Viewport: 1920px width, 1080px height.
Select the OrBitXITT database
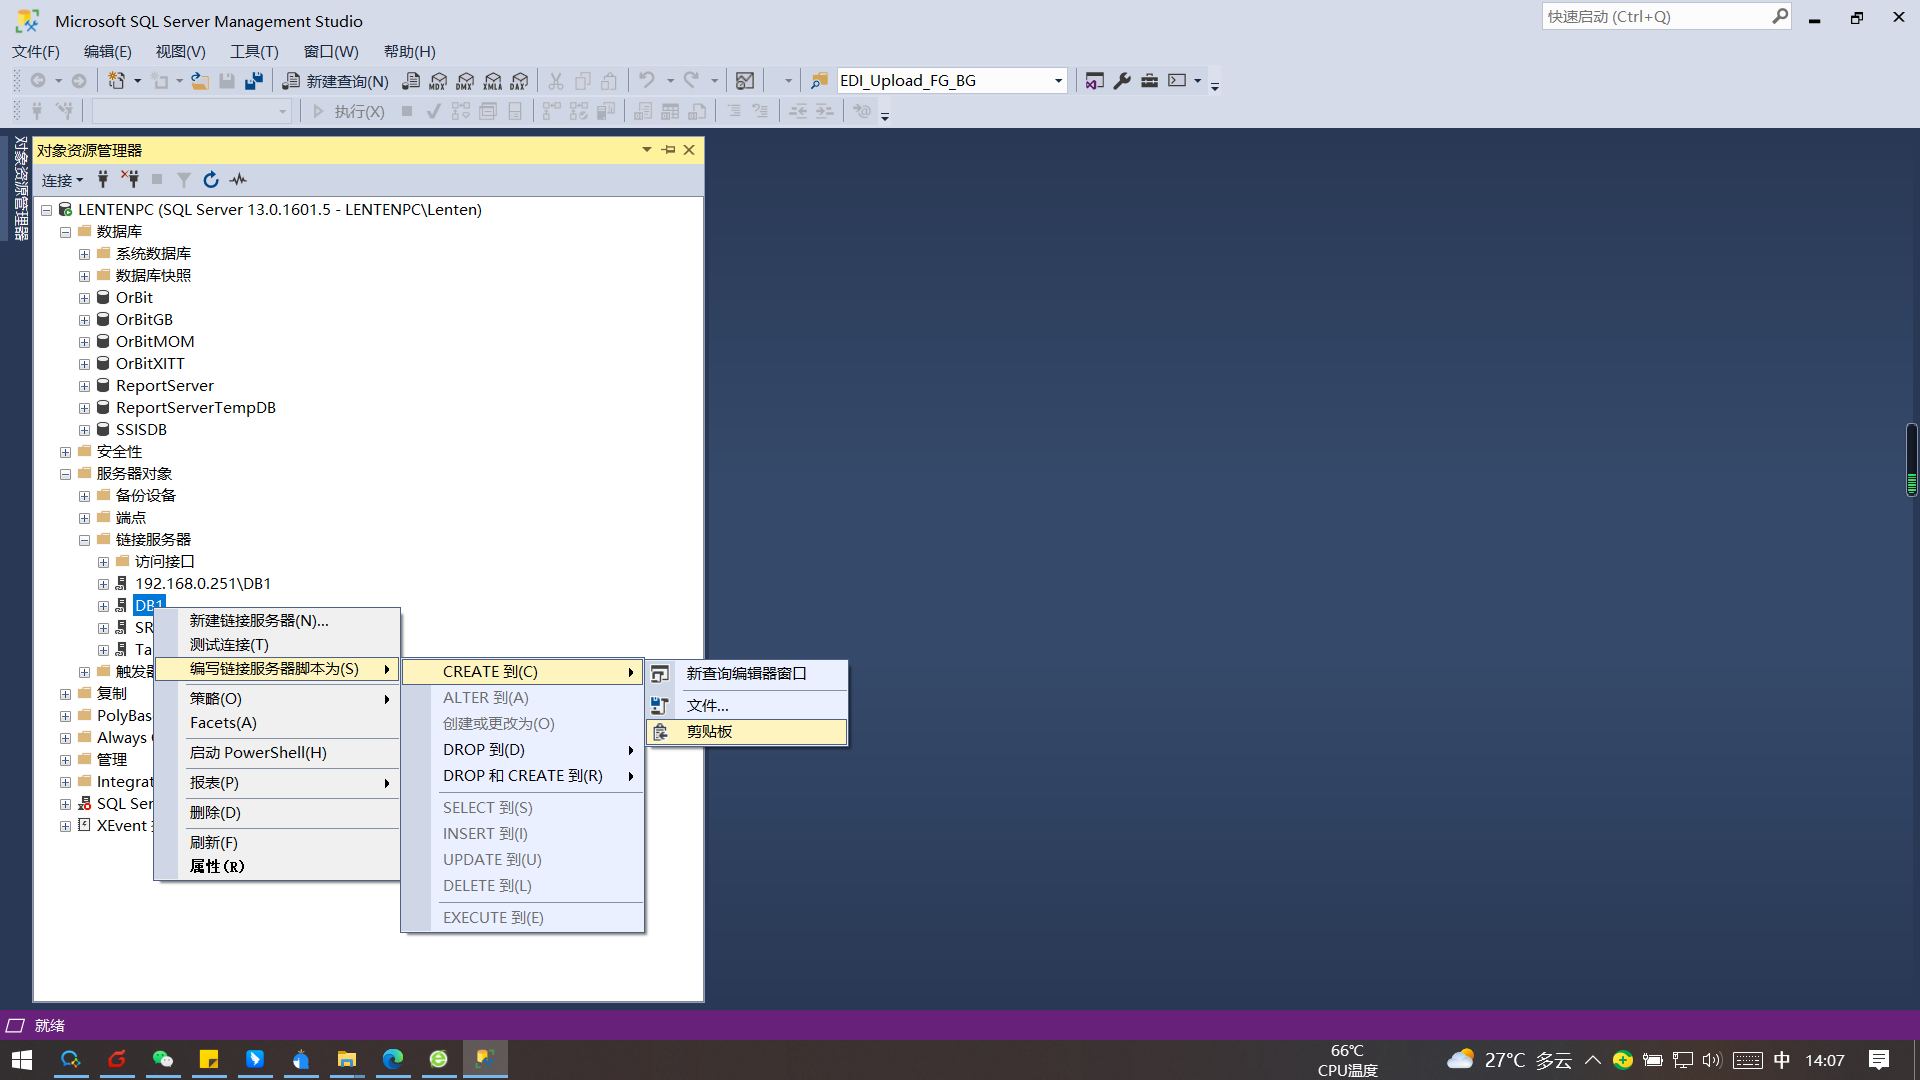click(150, 364)
